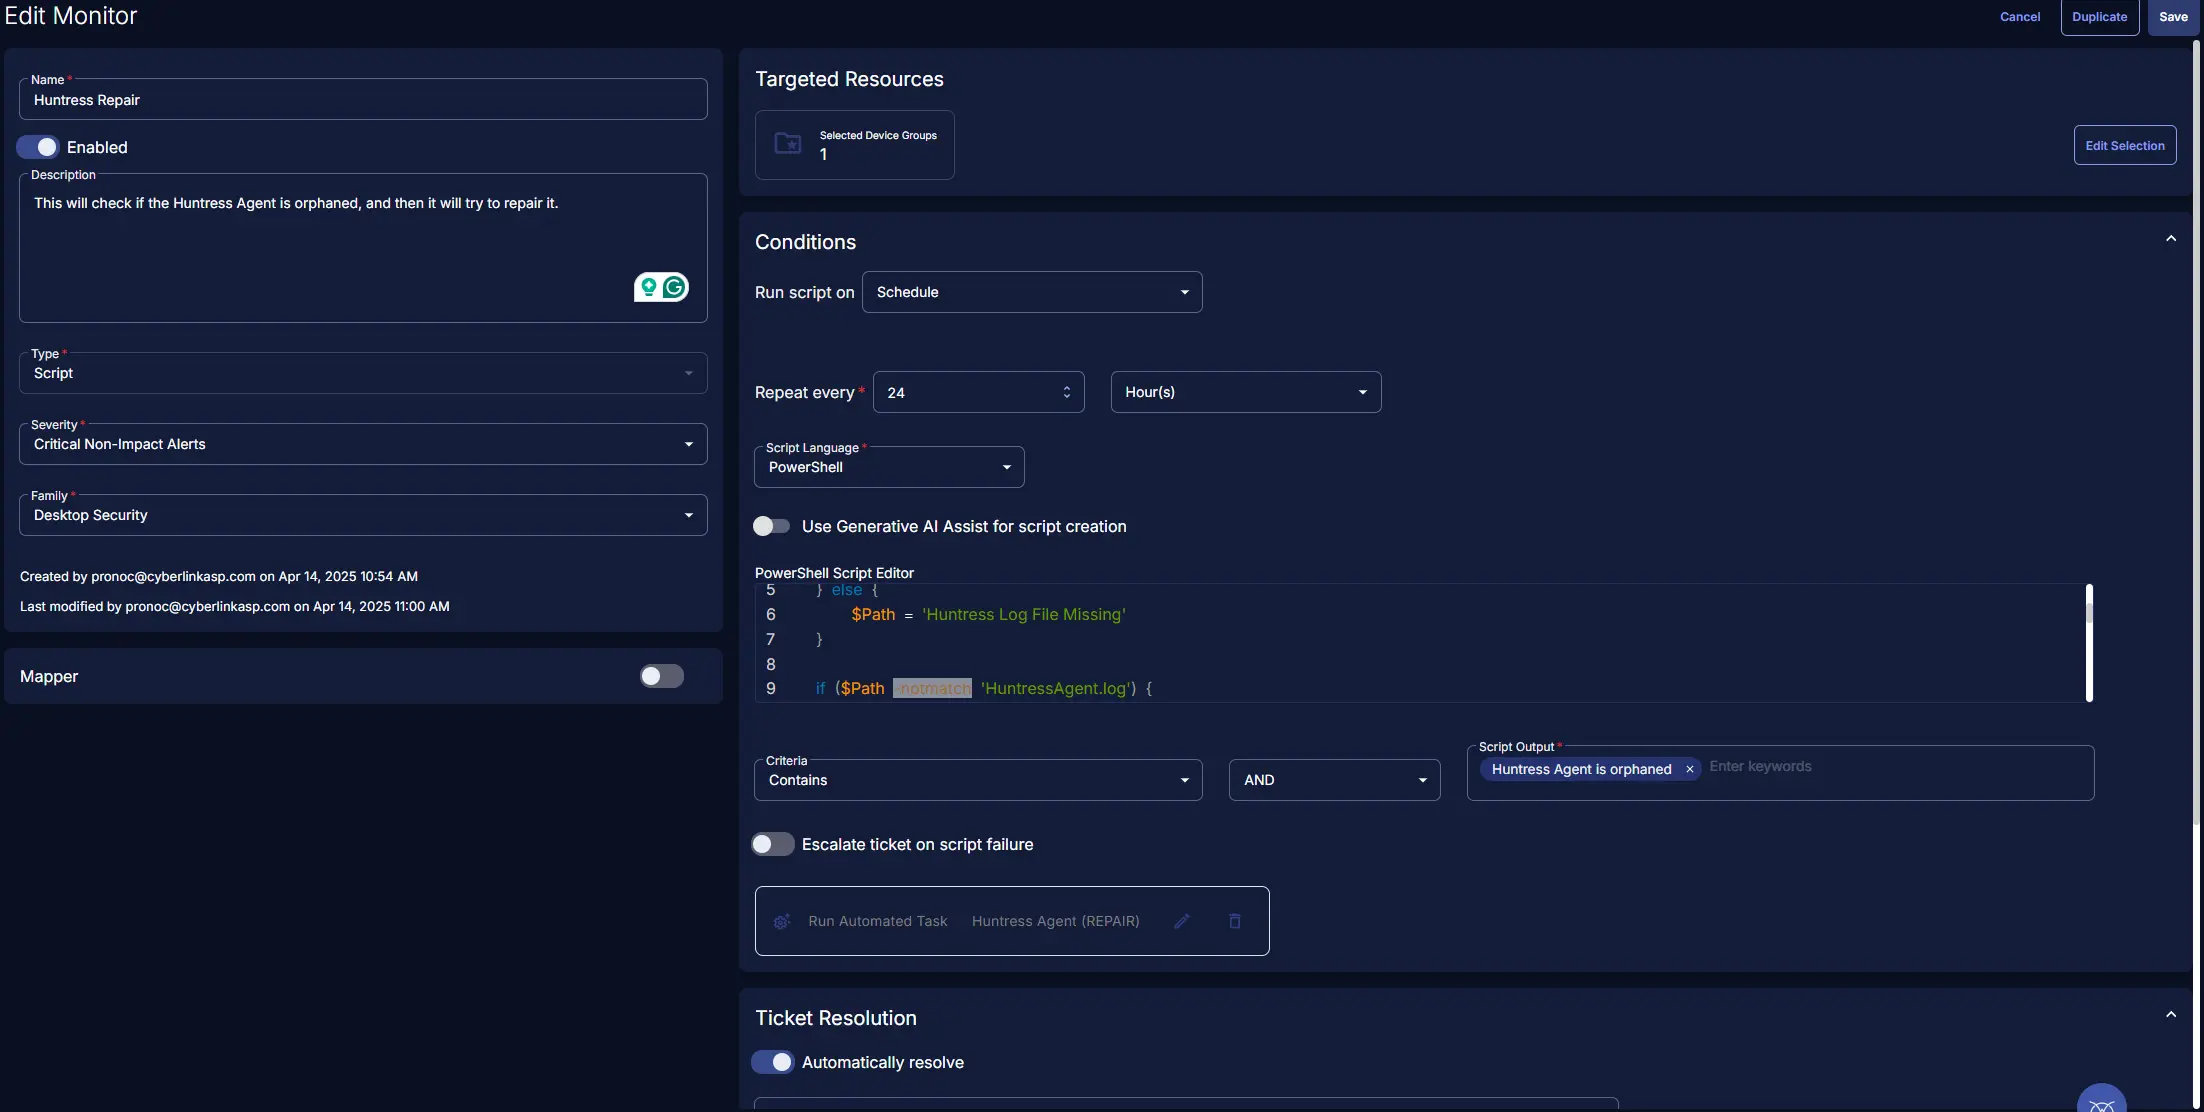Collapse the Ticket Resolution section
Screen dimensions: 2204x1112
pos(2171,1015)
